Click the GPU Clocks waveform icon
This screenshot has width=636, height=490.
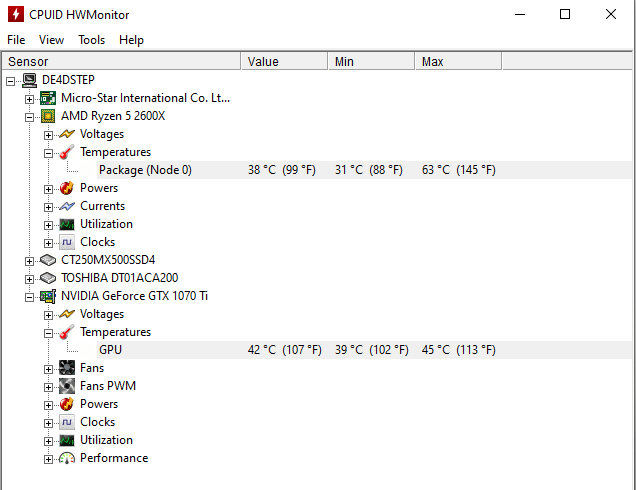point(67,422)
